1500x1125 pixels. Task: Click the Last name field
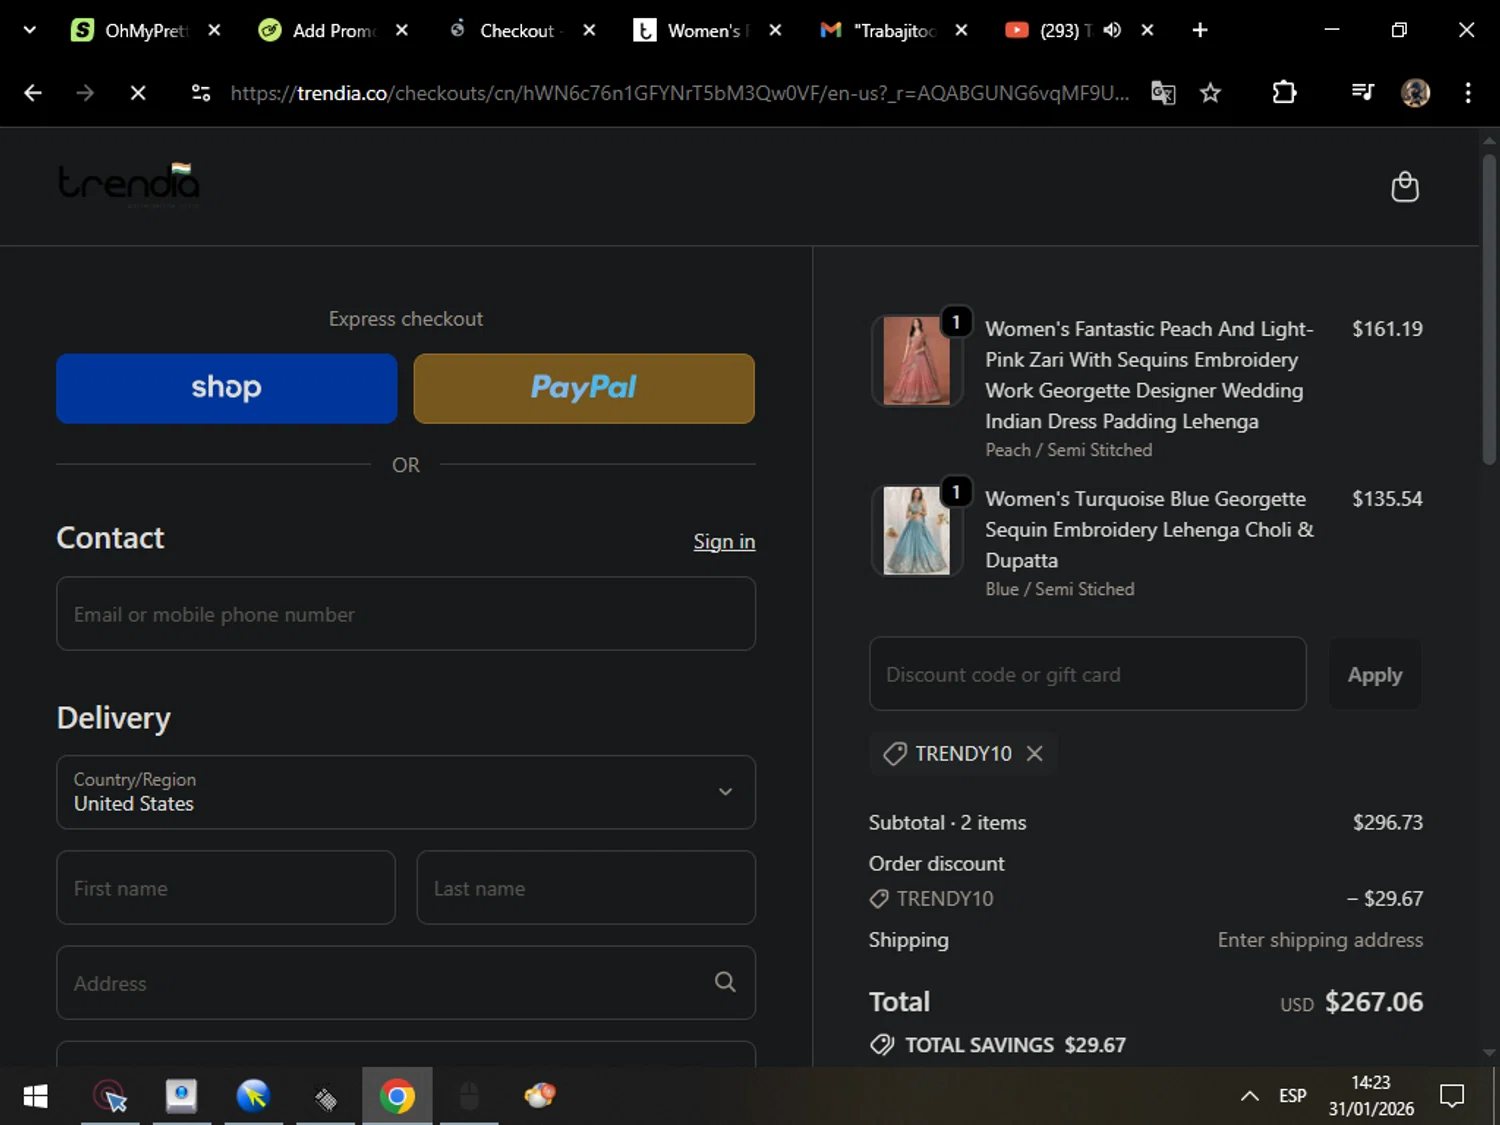point(586,888)
